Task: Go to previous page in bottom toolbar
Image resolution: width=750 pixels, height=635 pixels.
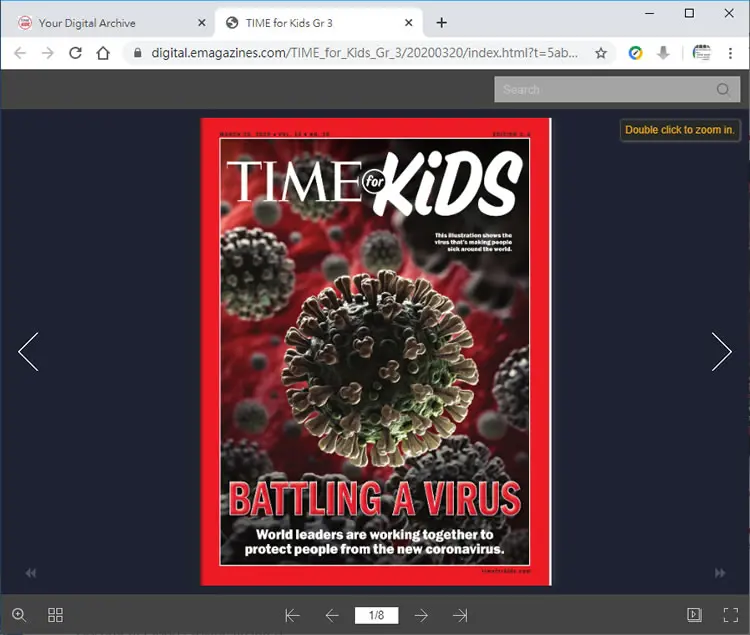Action: tap(332, 615)
